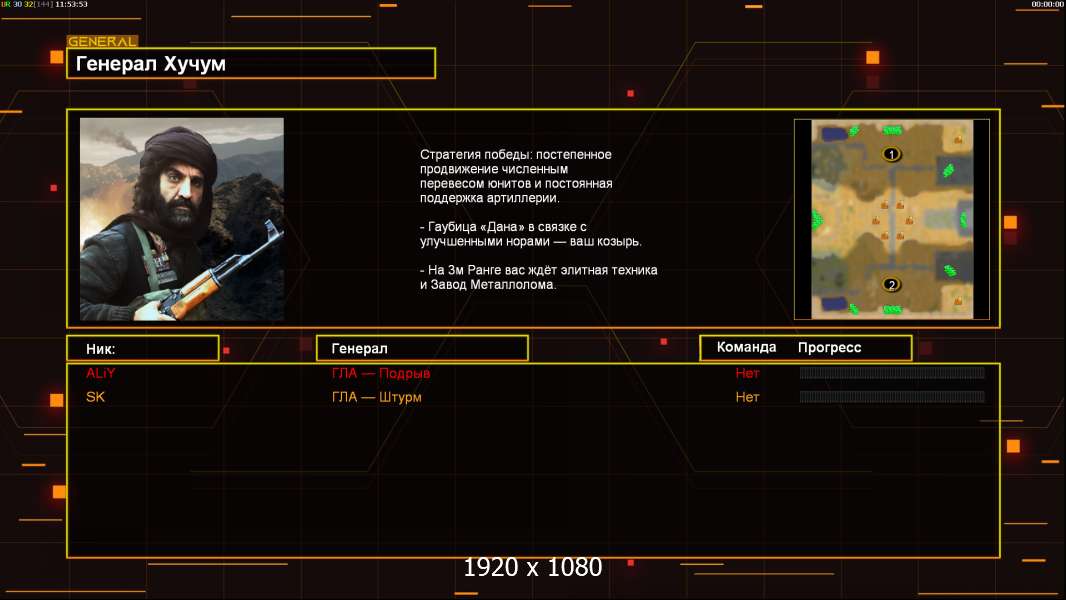This screenshot has height=600, width=1066.
Task: Click the 'Ник:' column header
Action: [143, 349]
